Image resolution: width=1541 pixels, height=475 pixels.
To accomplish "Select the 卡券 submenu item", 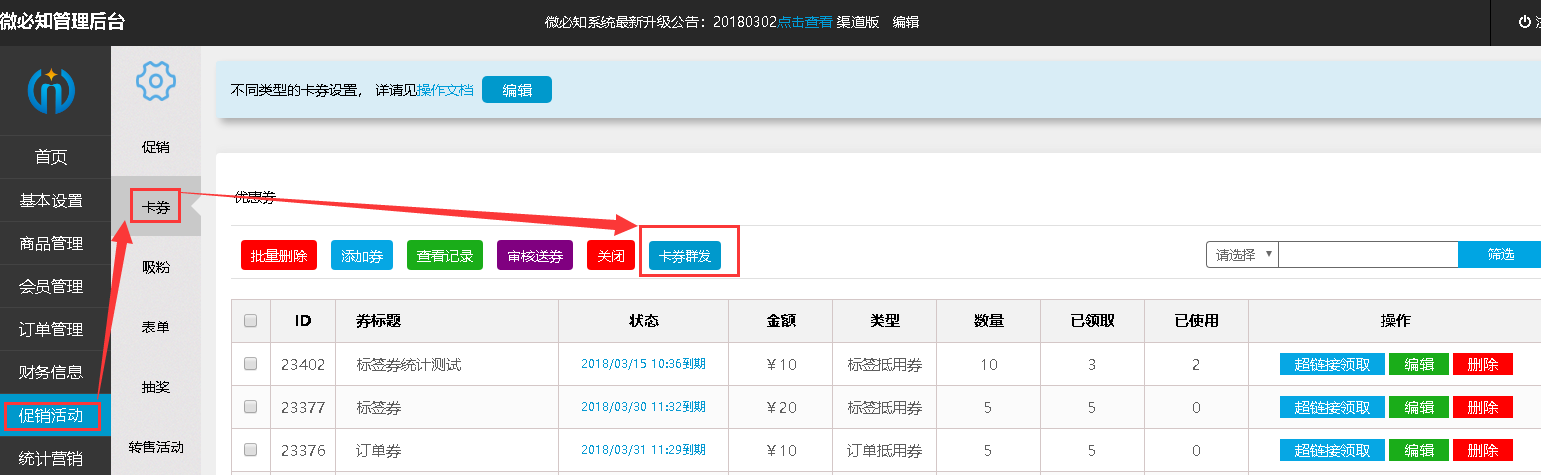I will (x=155, y=208).
